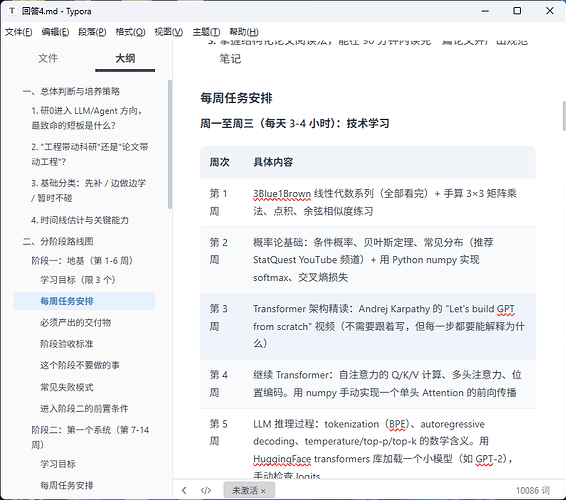Go to outline item 4. 时间线估计与关键能力
This screenshot has width=566, height=500.
80,220
